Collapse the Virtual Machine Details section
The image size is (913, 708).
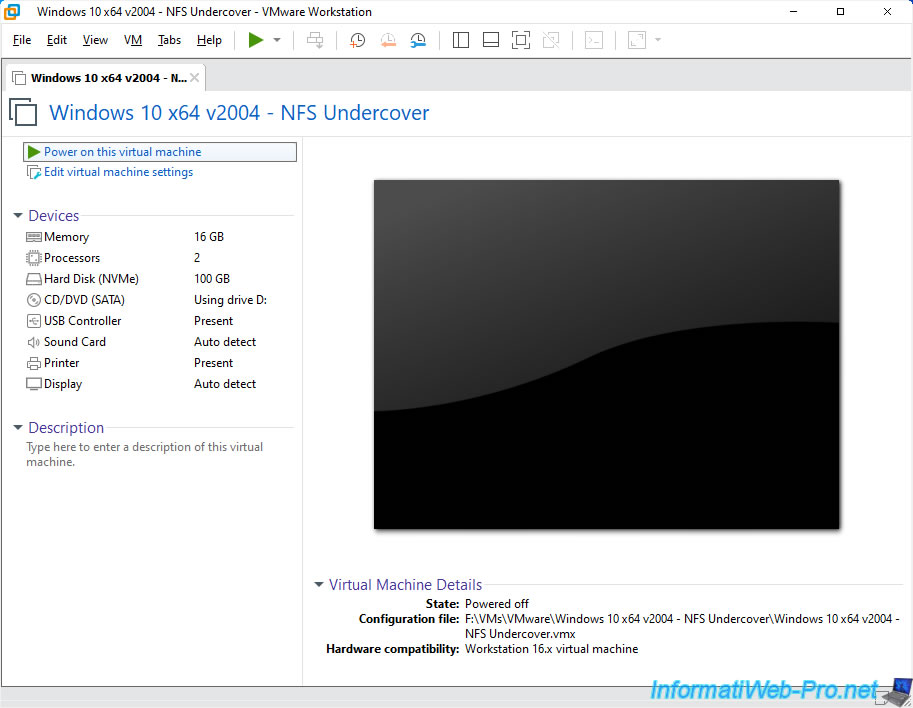pyautogui.click(x=319, y=585)
